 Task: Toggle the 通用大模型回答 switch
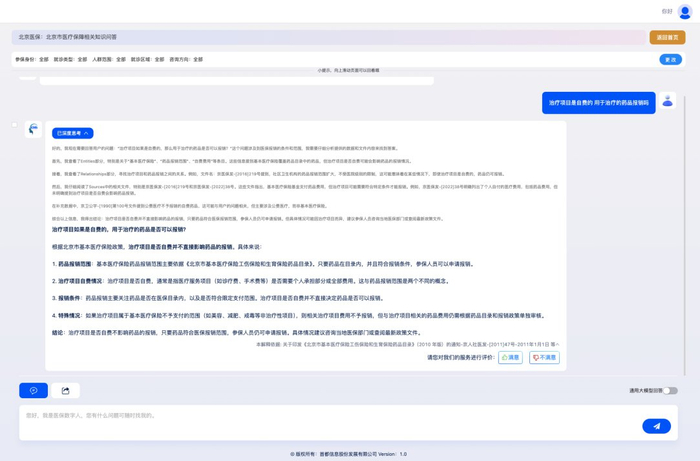(x=670, y=390)
